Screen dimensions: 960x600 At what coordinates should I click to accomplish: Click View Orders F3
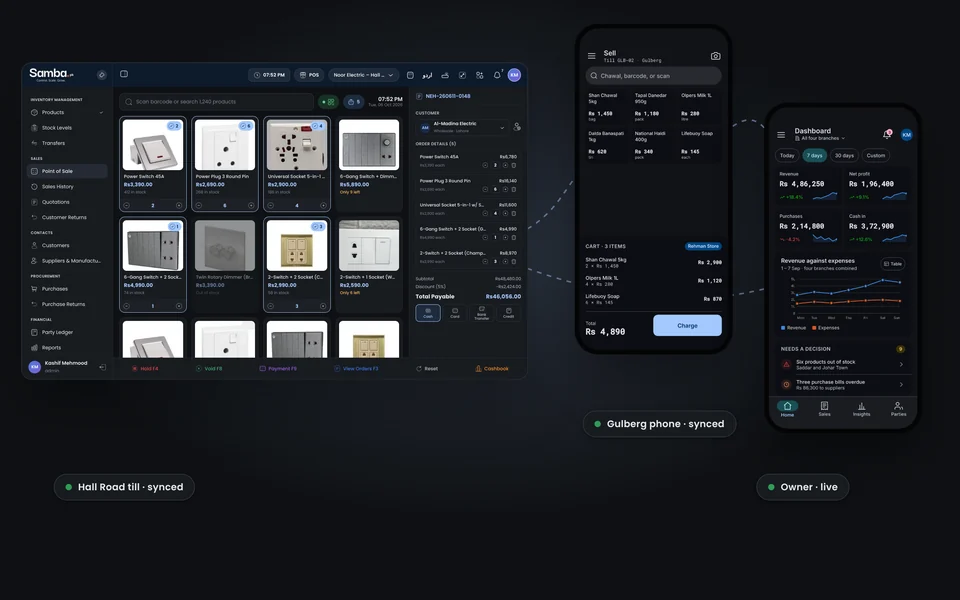pyautogui.click(x=356, y=369)
